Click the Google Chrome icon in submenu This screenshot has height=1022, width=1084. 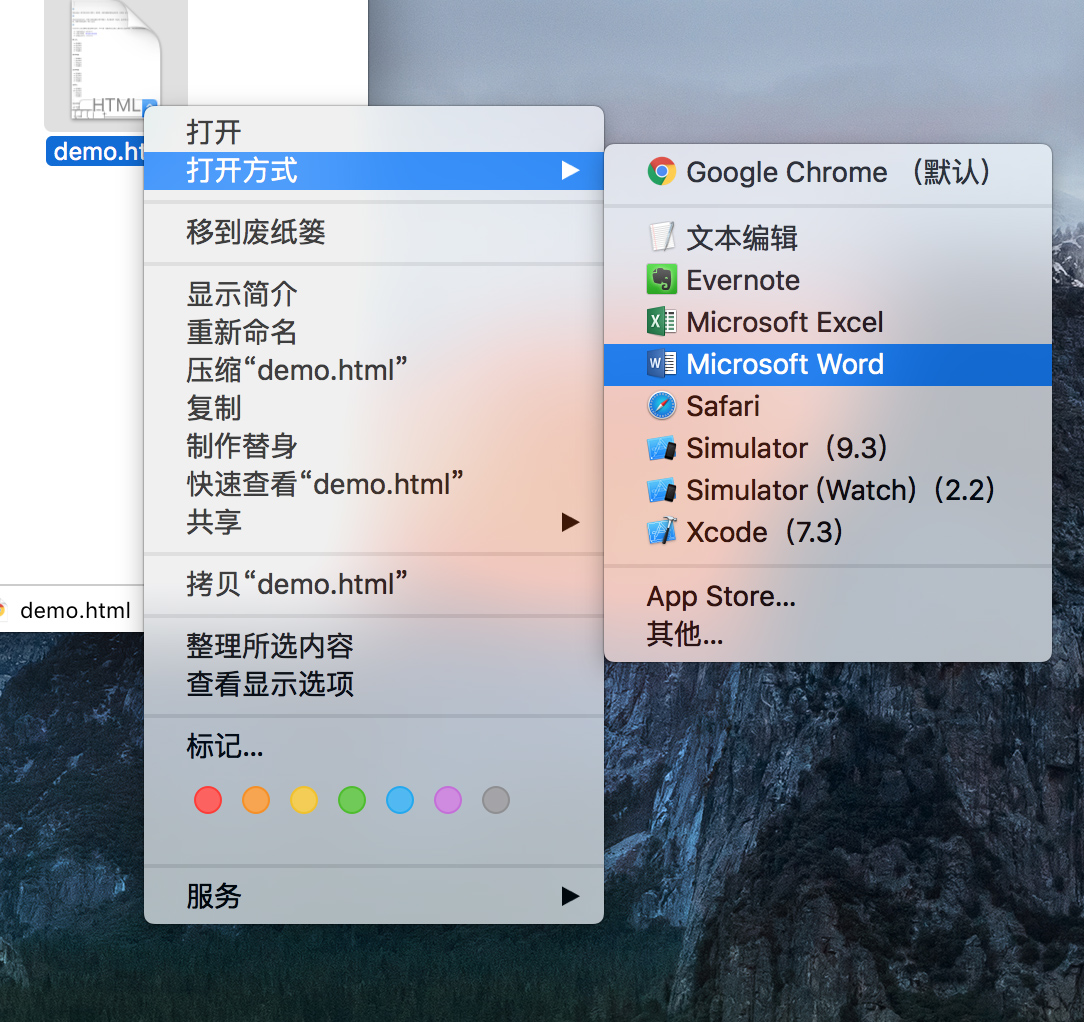662,171
